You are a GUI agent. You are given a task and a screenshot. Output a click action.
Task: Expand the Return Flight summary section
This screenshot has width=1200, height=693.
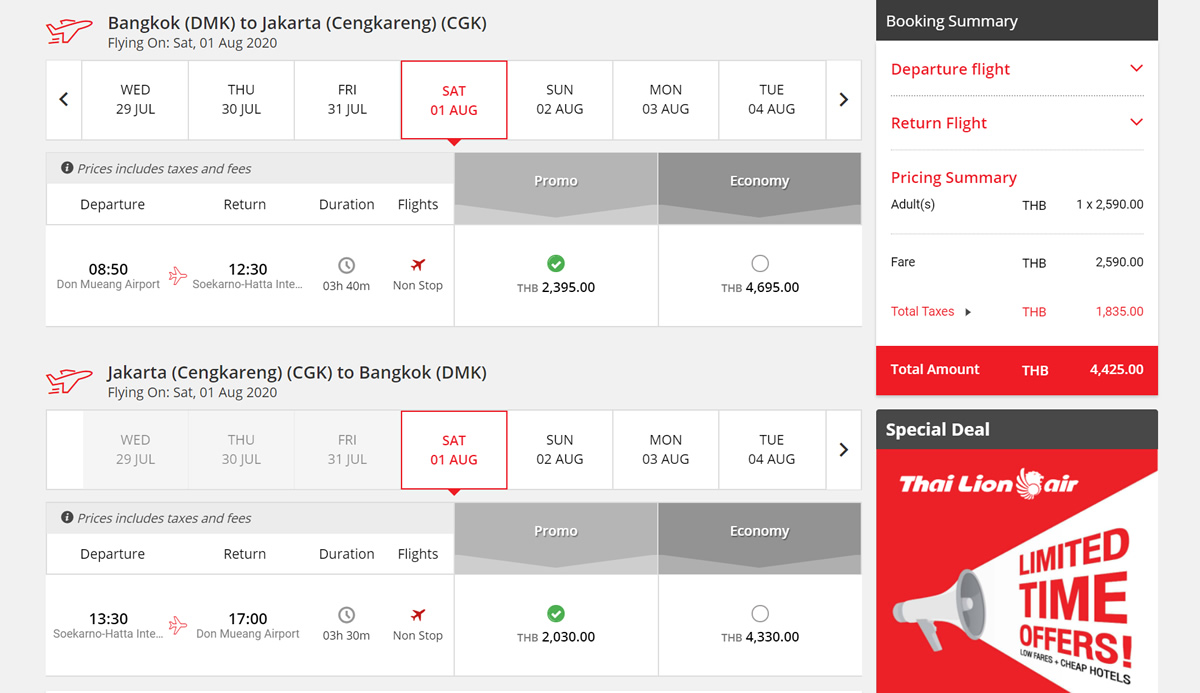(x=1135, y=123)
